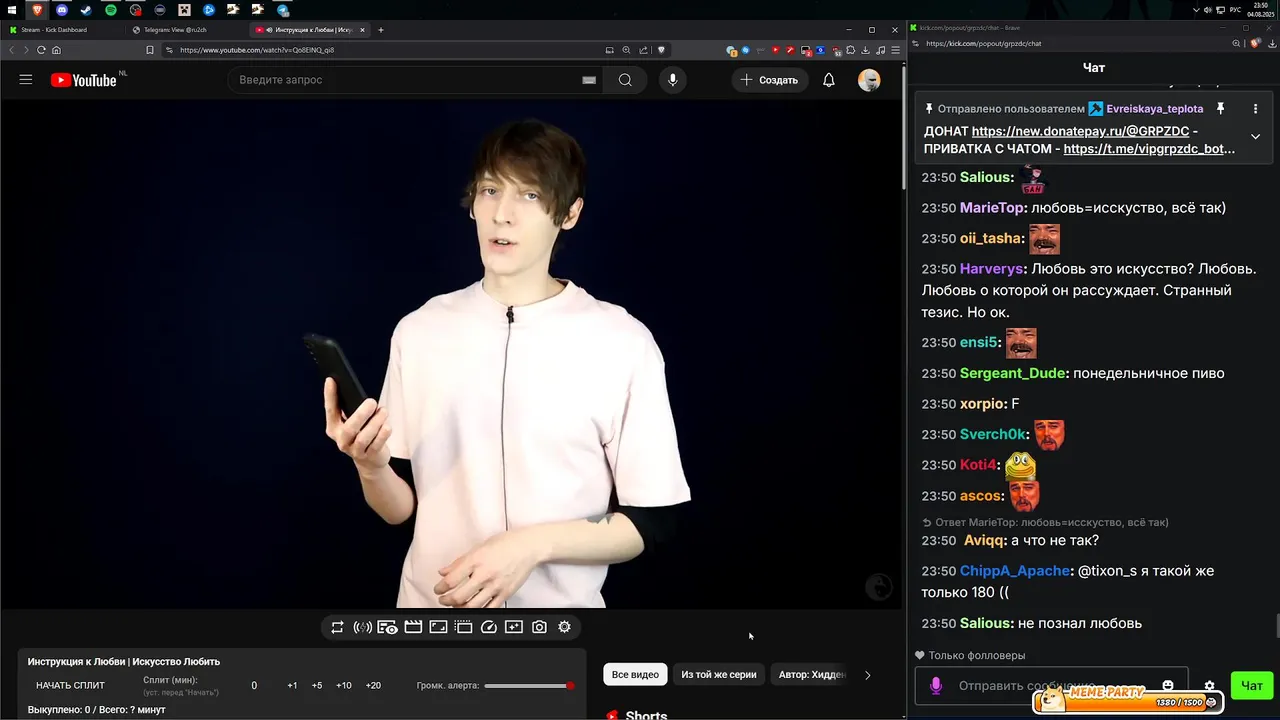The width and height of the screenshot is (1280, 720).
Task: Switch to the Stream - Kick Dashboard tab
Action: pyautogui.click(x=66, y=30)
